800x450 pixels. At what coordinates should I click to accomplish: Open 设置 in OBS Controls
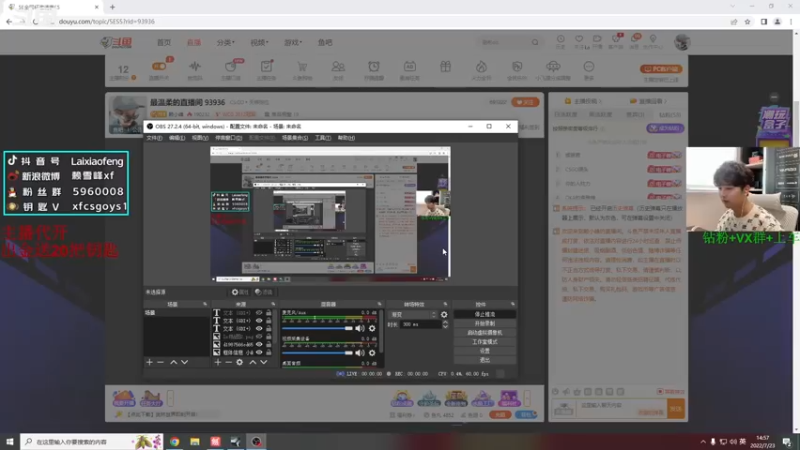coord(484,351)
